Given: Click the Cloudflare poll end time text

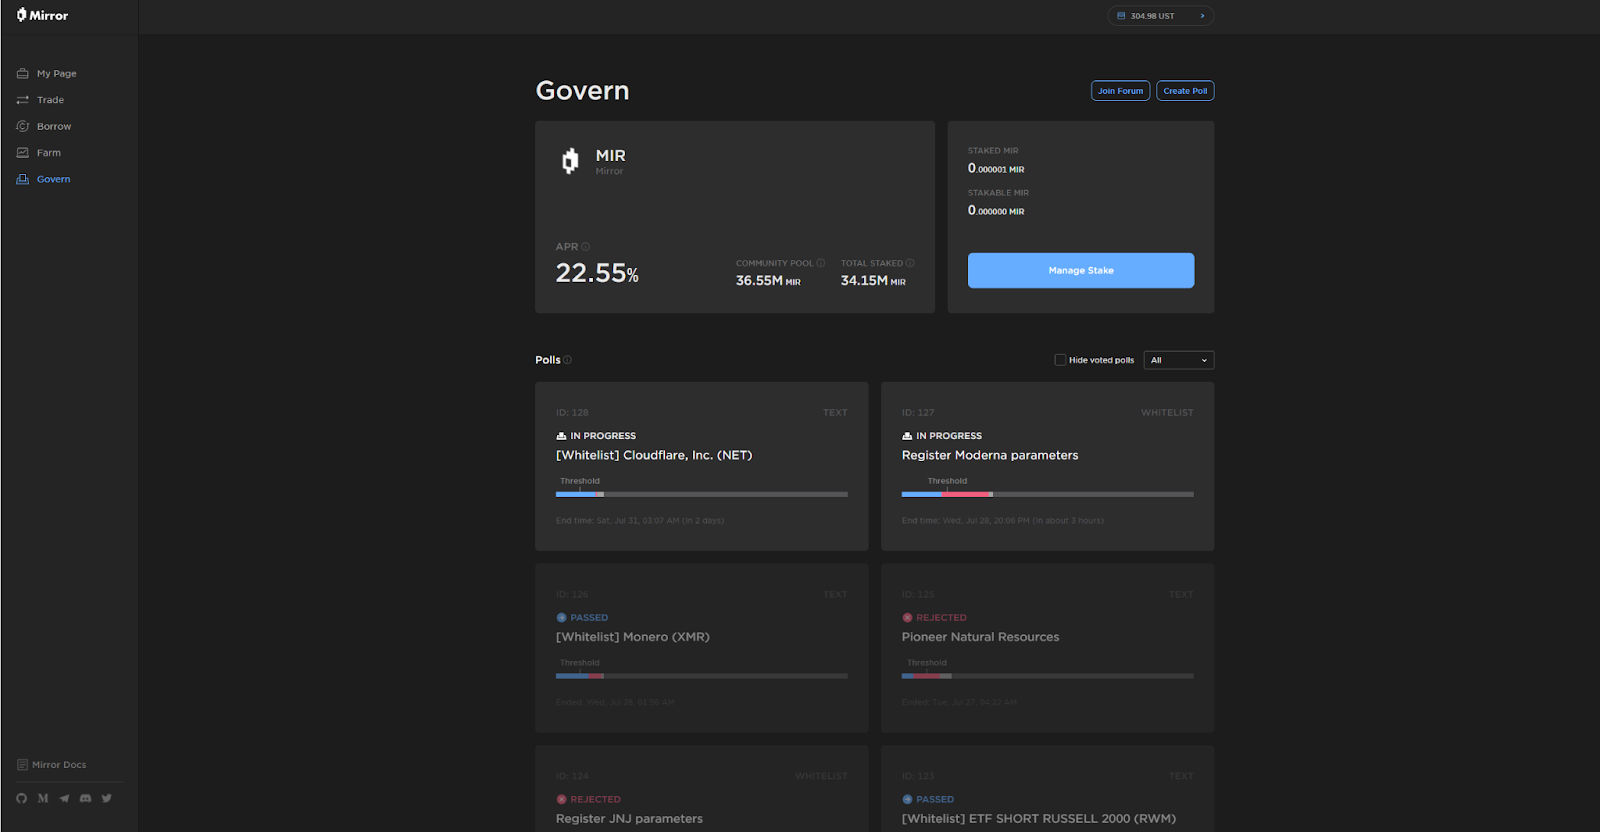Looking at the screenshot, I should coord(640,521).
